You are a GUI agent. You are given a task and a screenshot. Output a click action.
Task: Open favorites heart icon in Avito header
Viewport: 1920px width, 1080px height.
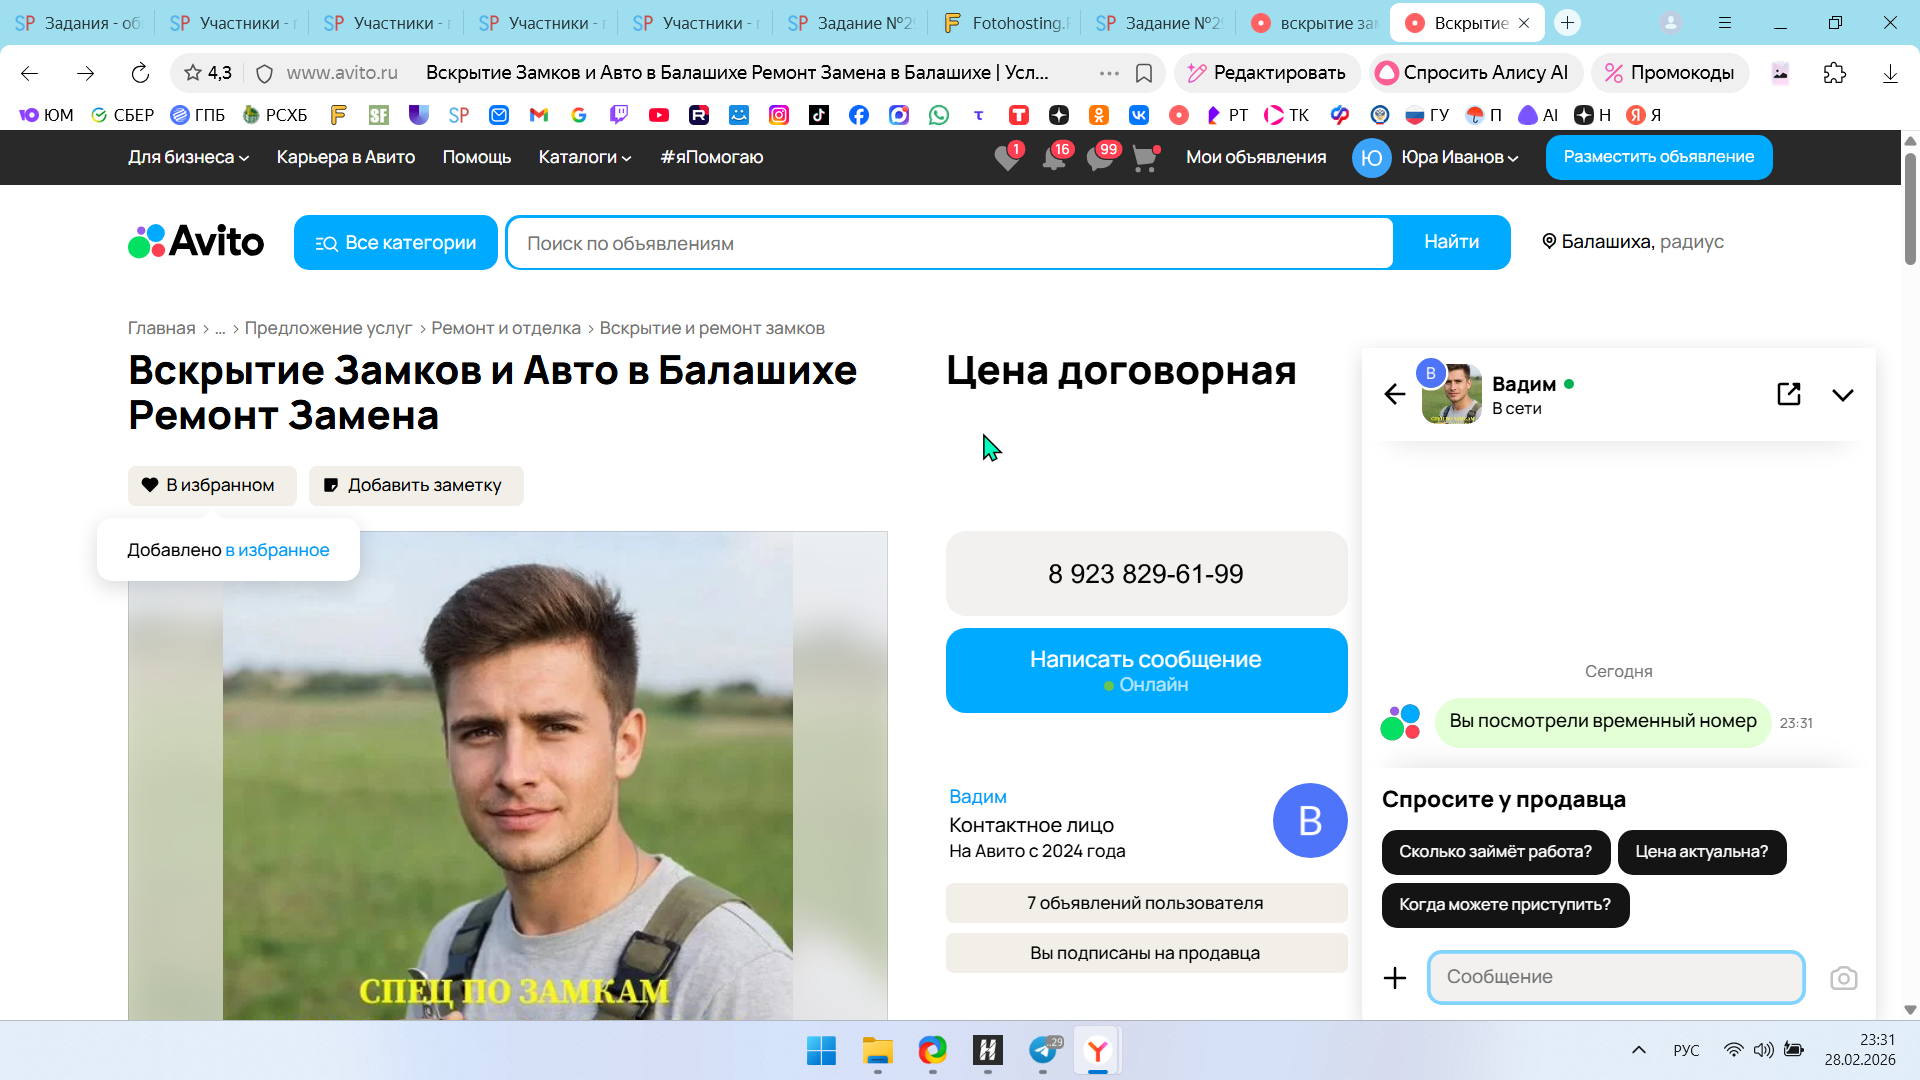(x=1007, y=158)
